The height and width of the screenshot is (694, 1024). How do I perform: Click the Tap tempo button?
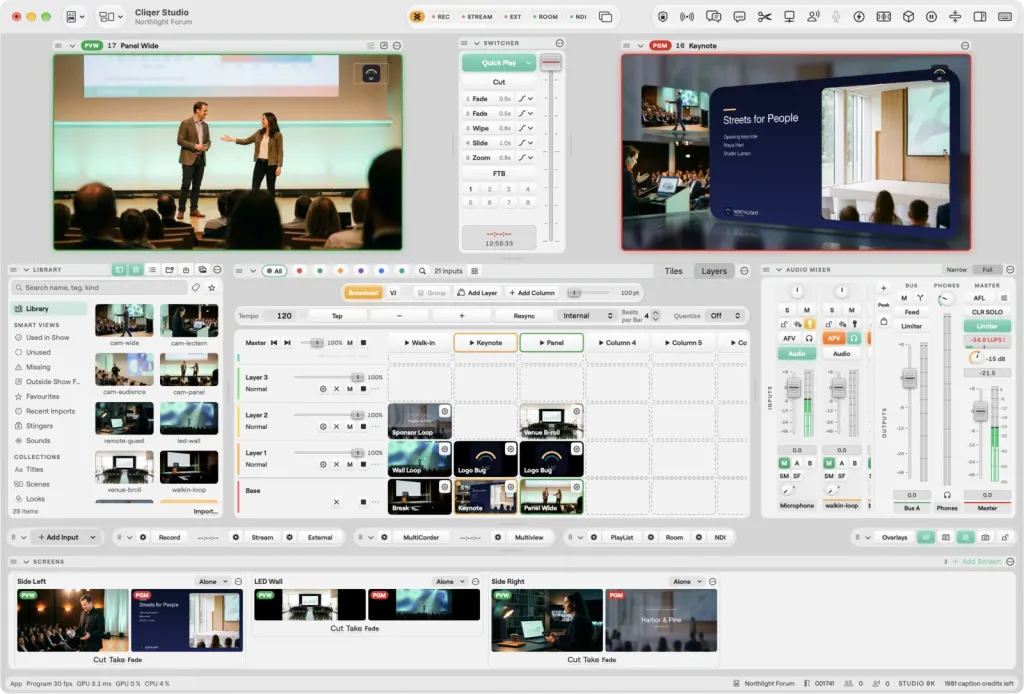(337, 316)
